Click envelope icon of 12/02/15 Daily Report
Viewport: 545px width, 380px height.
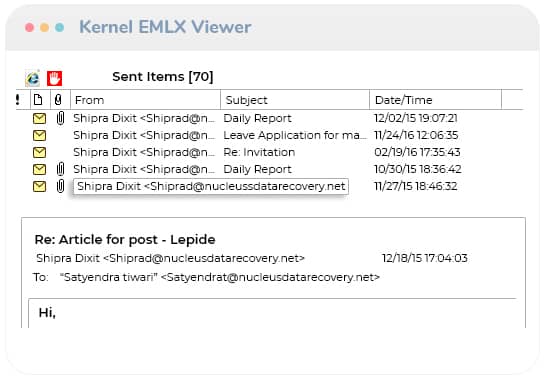(39, 119)
